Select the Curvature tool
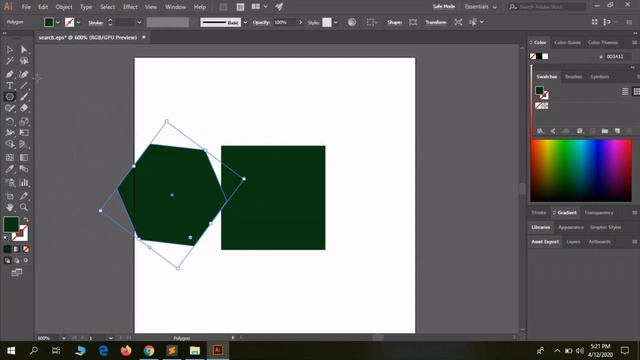Image resolution: width=640 pixels, height=360 pixels. pos(24,74)
